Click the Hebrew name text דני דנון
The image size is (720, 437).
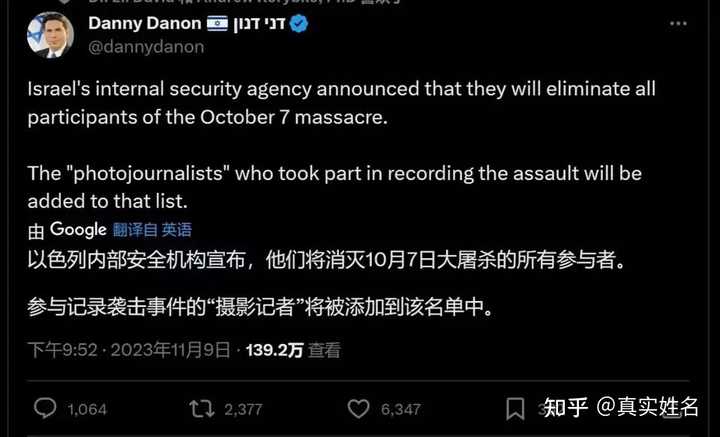(259, 23)
